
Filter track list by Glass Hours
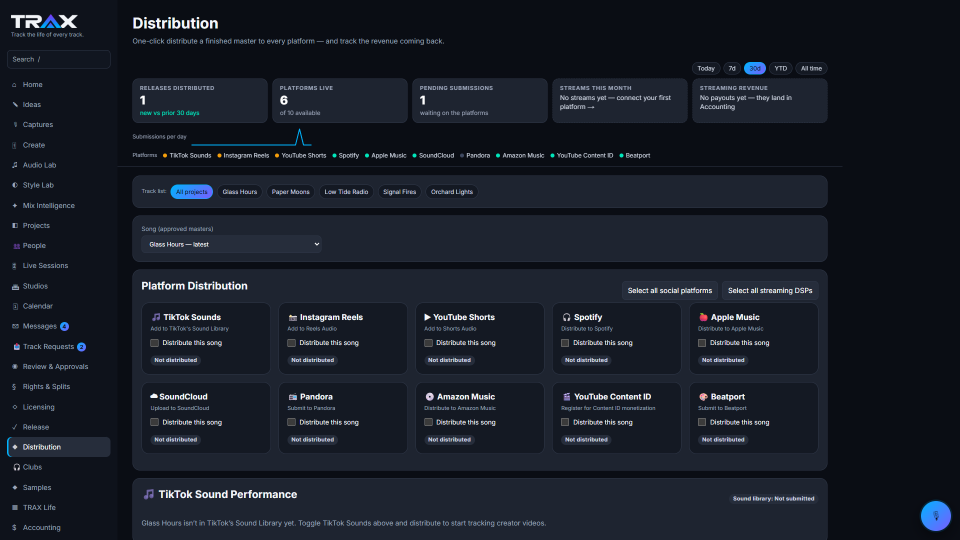click(x=239, y=192)
